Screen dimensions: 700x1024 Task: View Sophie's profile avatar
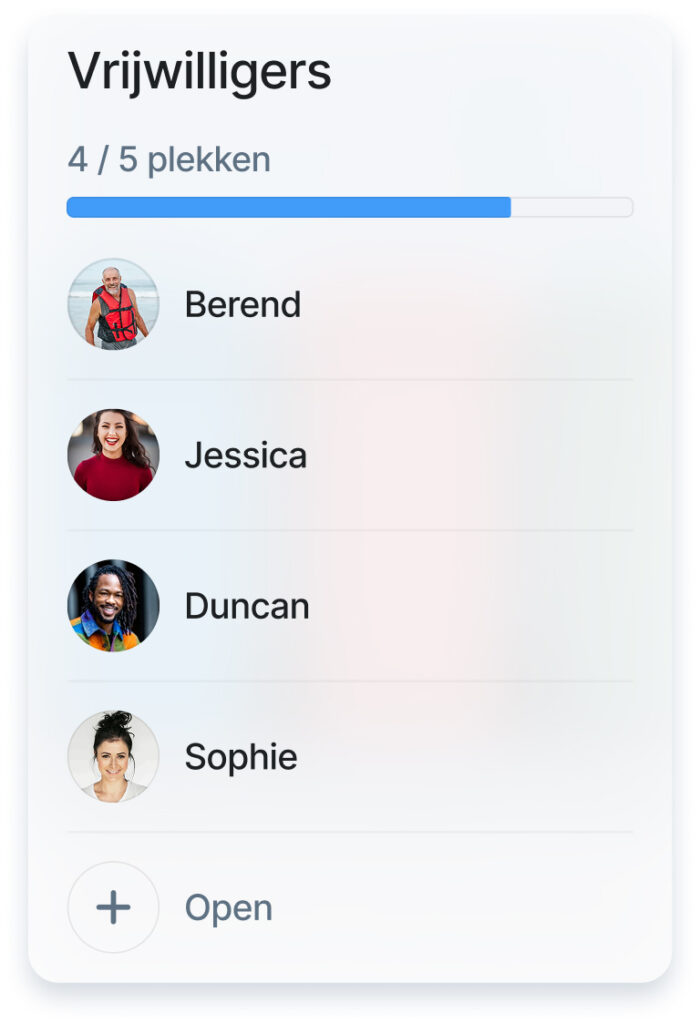113,757
